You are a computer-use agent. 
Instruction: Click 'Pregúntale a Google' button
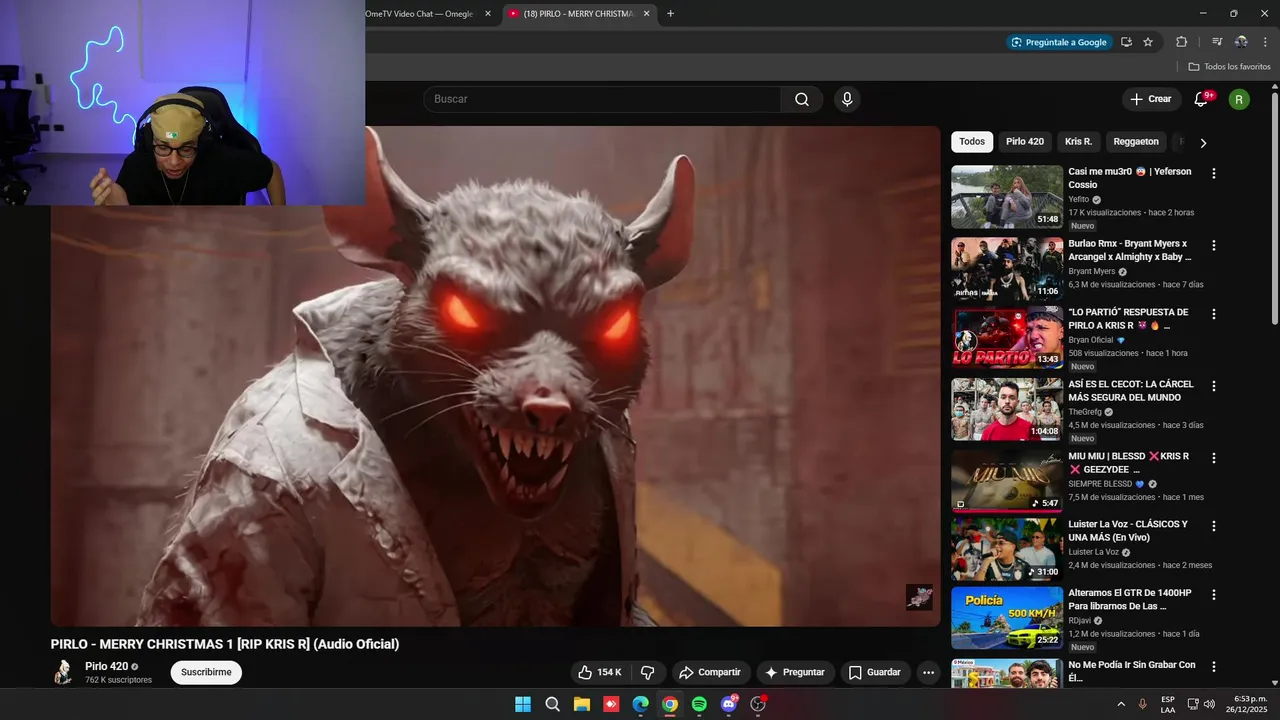coord(1058,42)
